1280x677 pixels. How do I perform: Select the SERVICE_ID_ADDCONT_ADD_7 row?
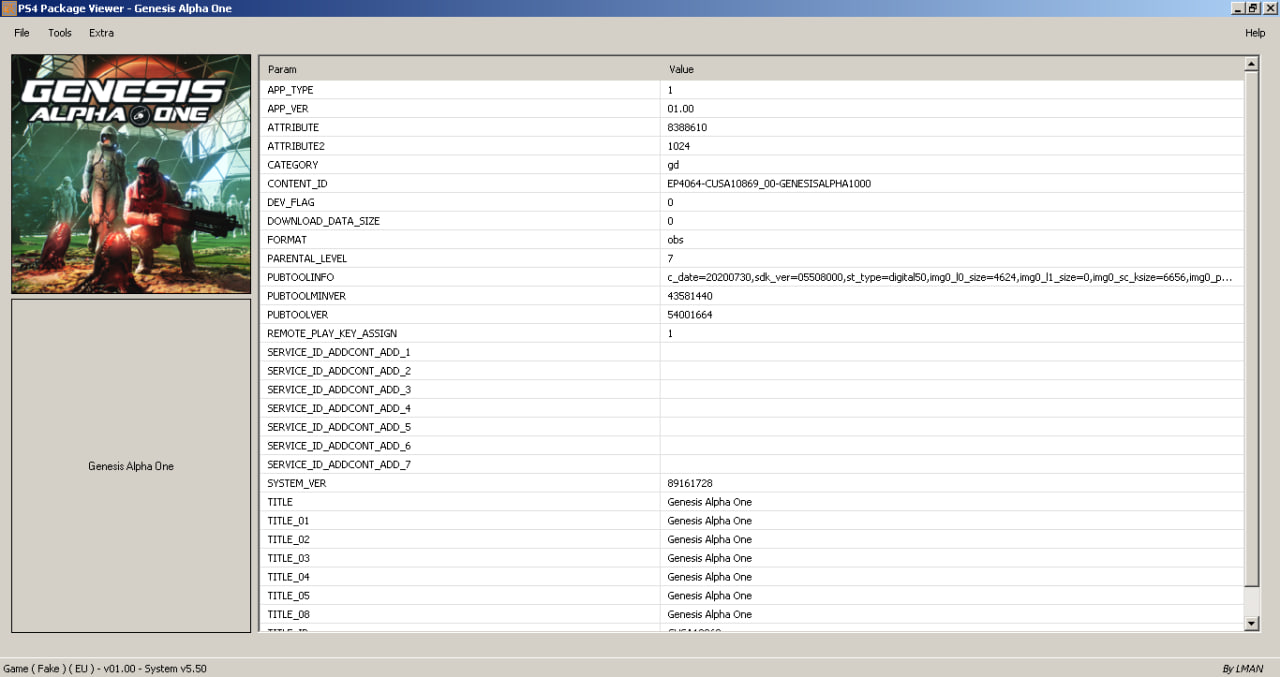752,464
